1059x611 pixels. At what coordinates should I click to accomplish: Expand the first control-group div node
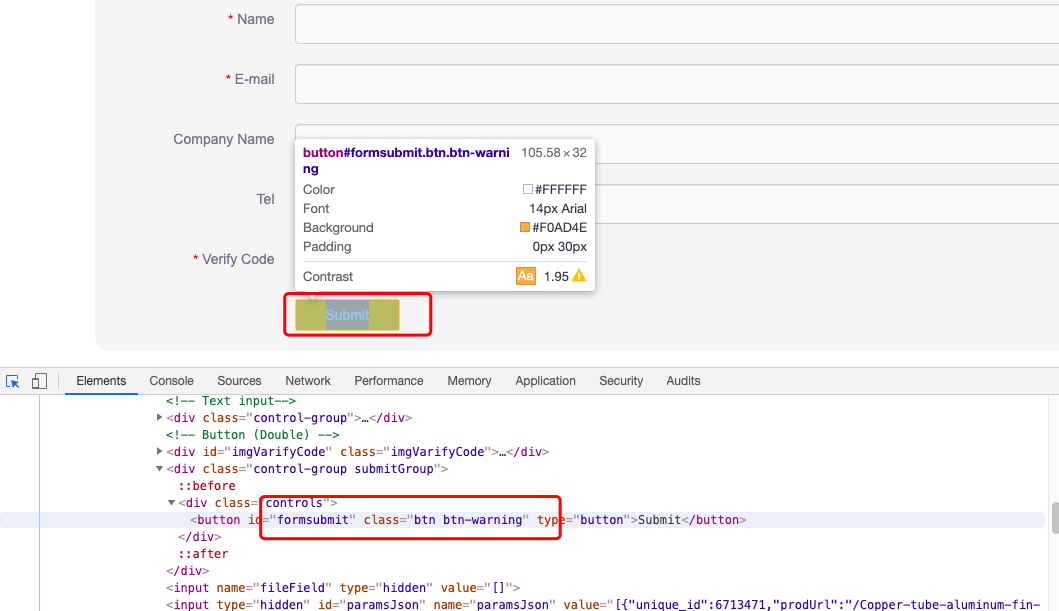[x=160, y=418]
